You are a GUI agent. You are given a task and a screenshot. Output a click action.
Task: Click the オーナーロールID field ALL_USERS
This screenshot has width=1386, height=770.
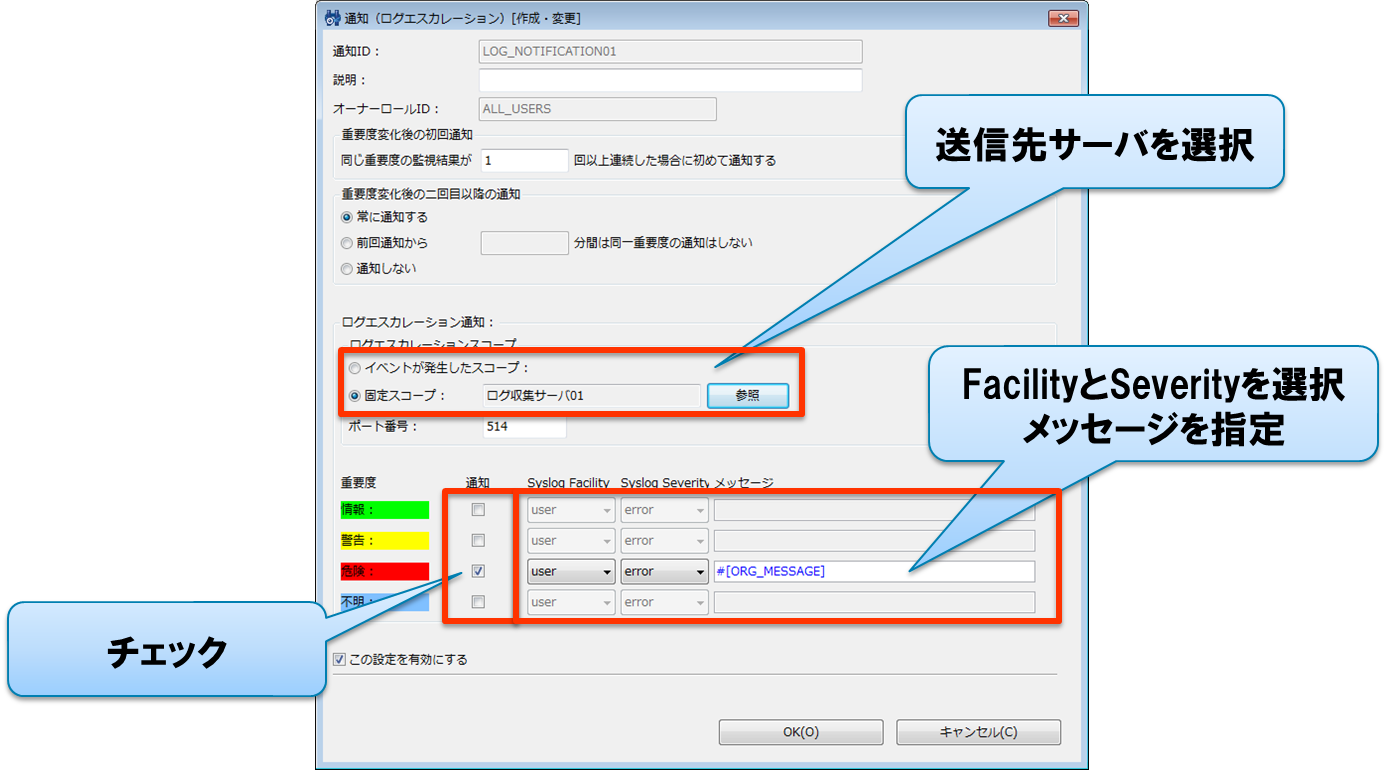pos(598,109)
